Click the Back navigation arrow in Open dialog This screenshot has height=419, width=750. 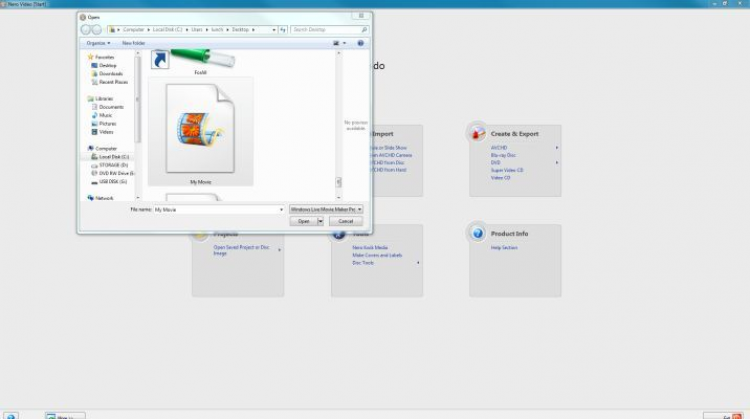pos(86,30)
